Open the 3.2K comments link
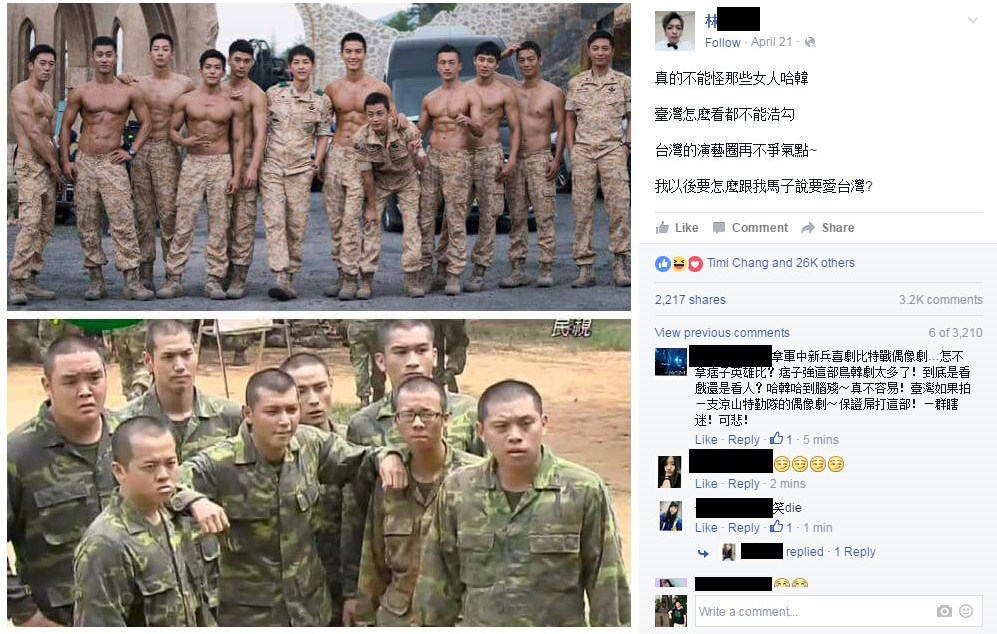 tap(940, 300)
